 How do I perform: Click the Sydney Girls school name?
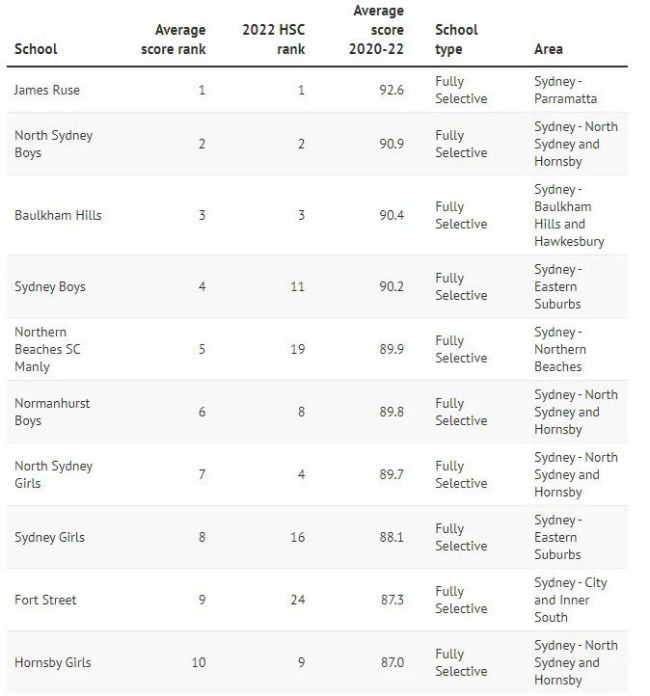50,537
